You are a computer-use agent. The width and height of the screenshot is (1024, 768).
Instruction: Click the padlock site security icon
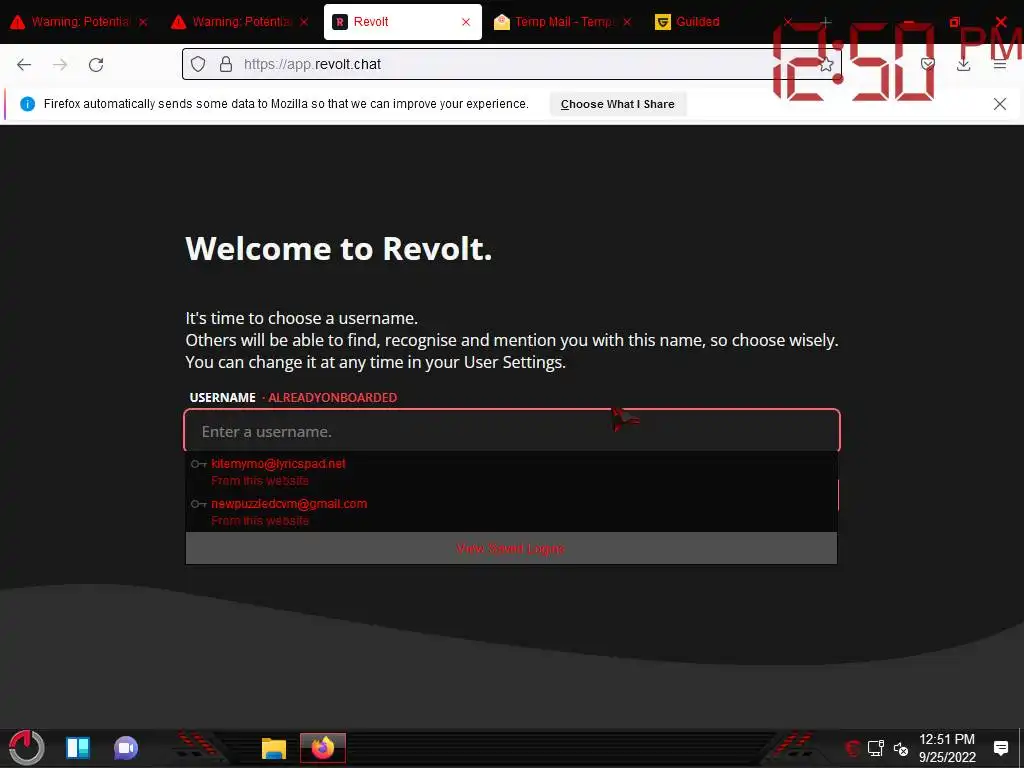click(226, 64)
